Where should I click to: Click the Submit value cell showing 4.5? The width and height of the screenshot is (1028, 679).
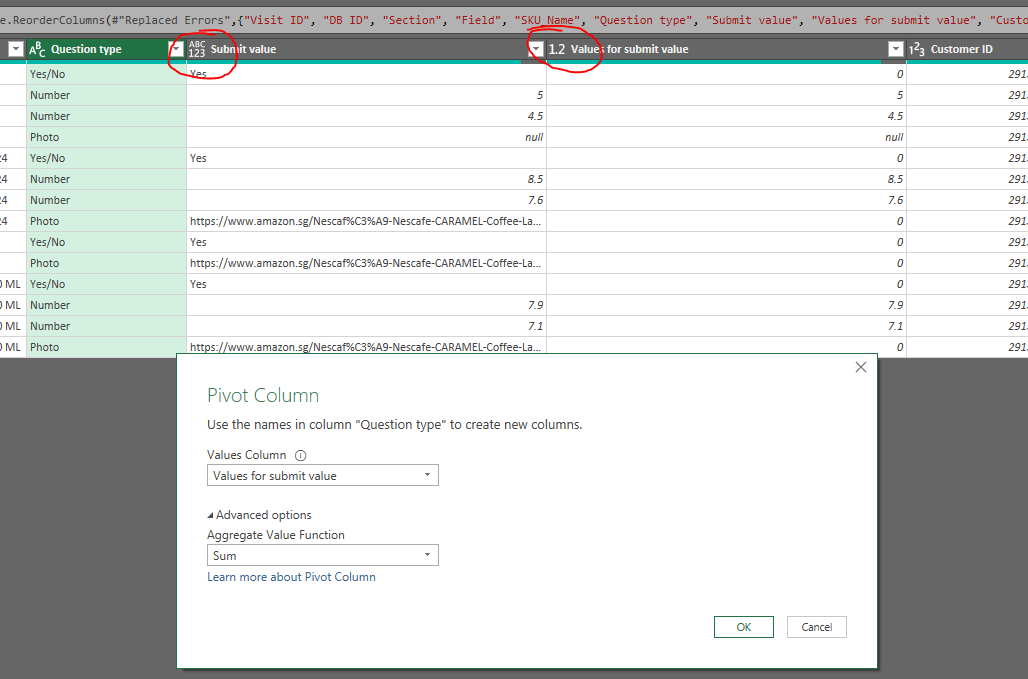pyautogui.click(x=366, y=116)
